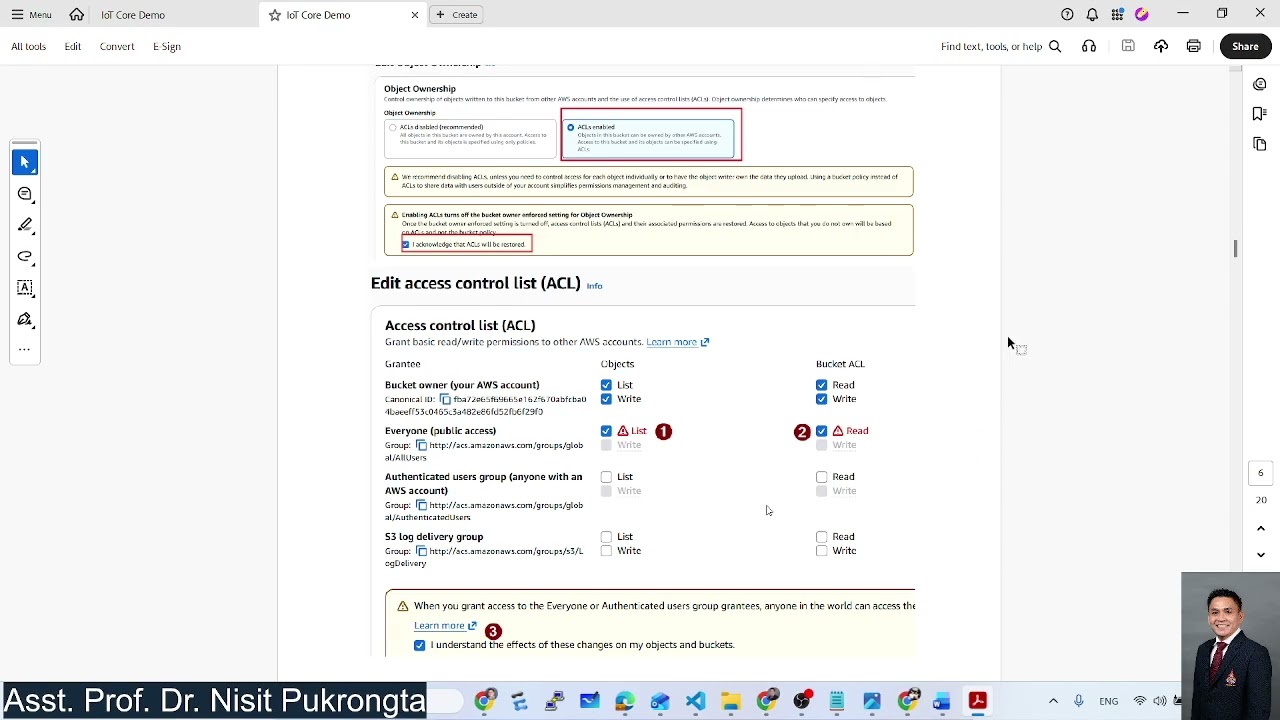This screenshot has width=1280, height=720.
Task: Select ACLs disabled (recommended) radio option
Action: [x=393, y=128]
